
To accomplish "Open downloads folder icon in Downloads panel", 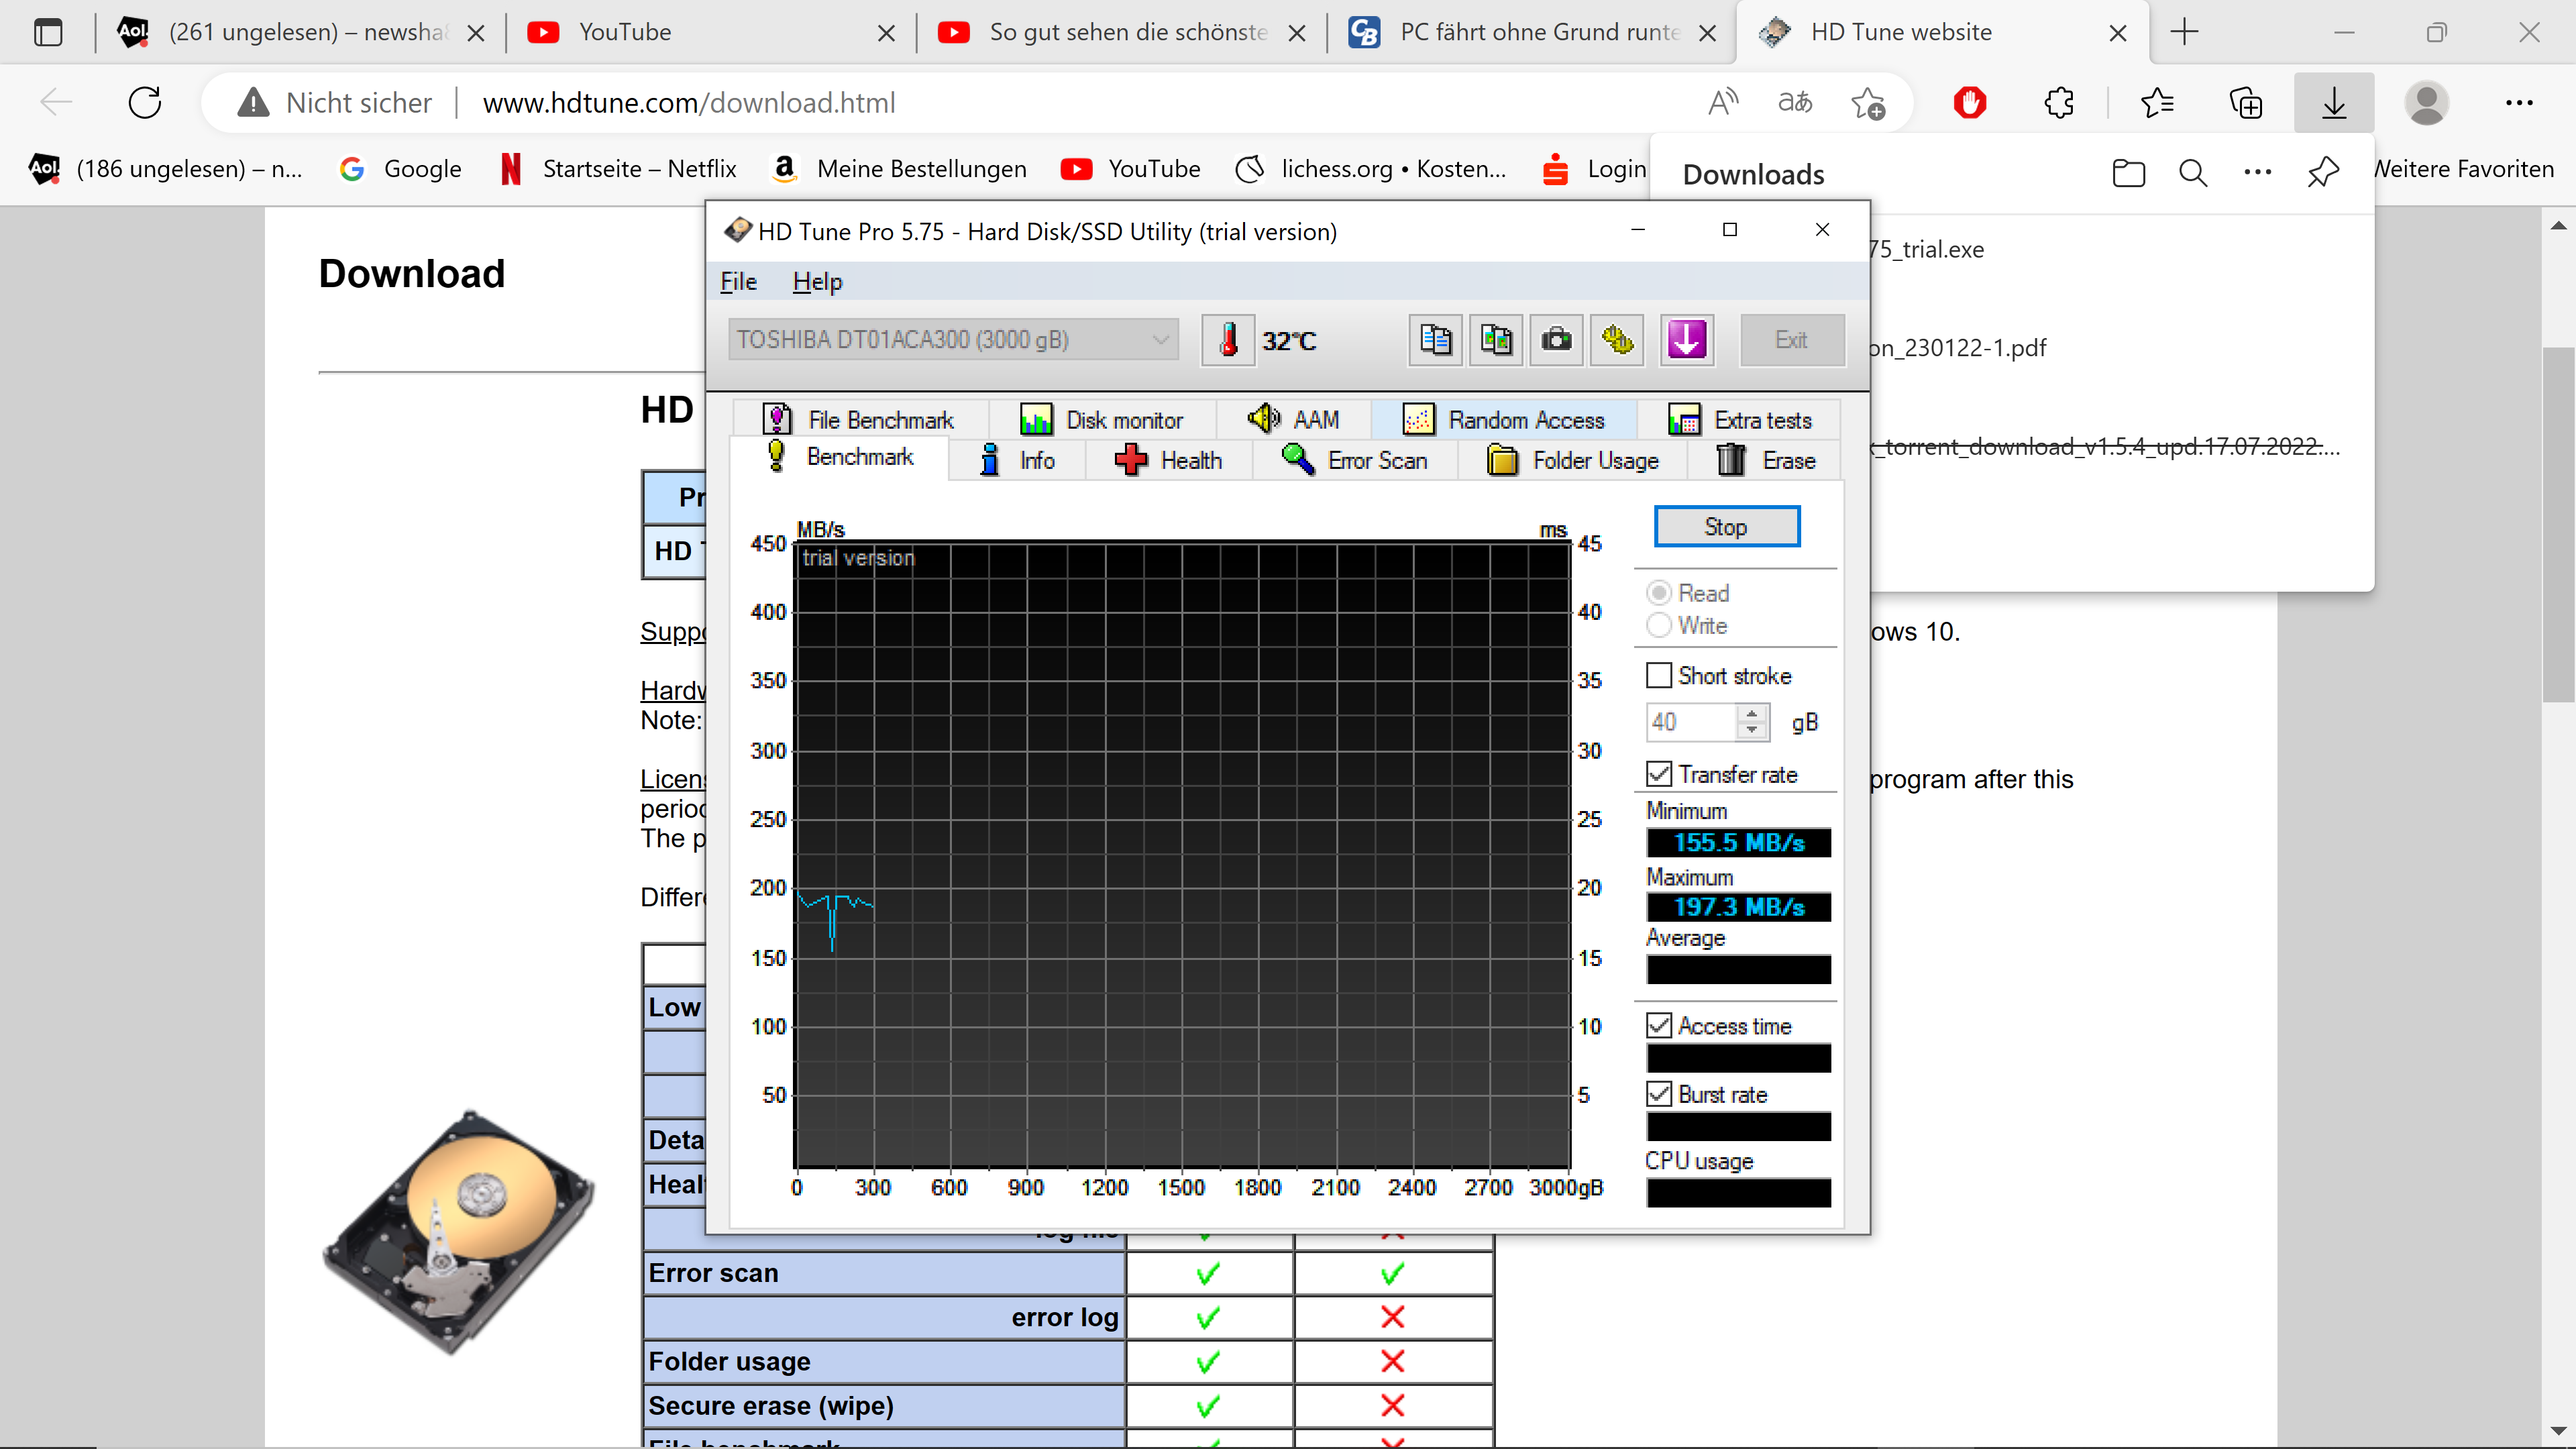I will pyautogui.click(x=2129, y=173).
